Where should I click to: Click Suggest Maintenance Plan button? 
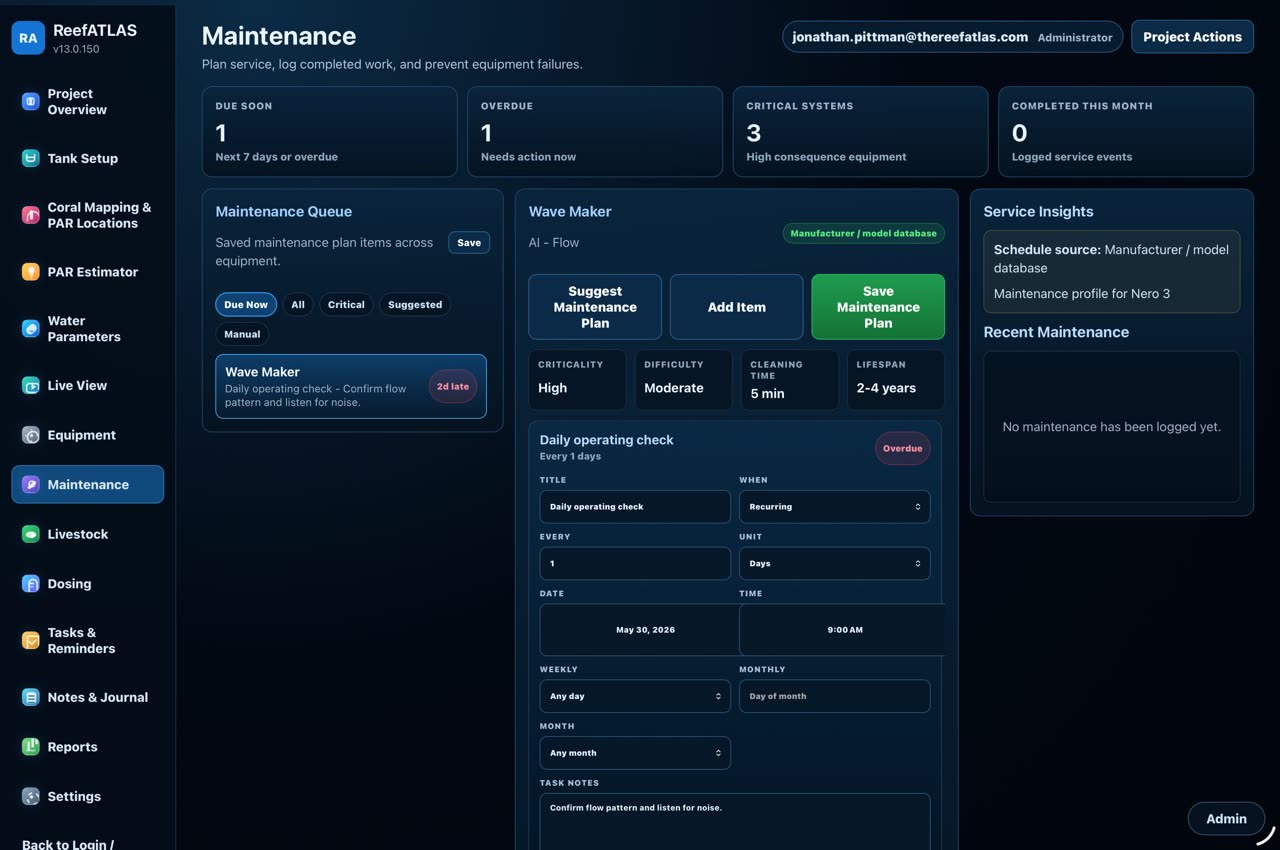coord(595,307)
